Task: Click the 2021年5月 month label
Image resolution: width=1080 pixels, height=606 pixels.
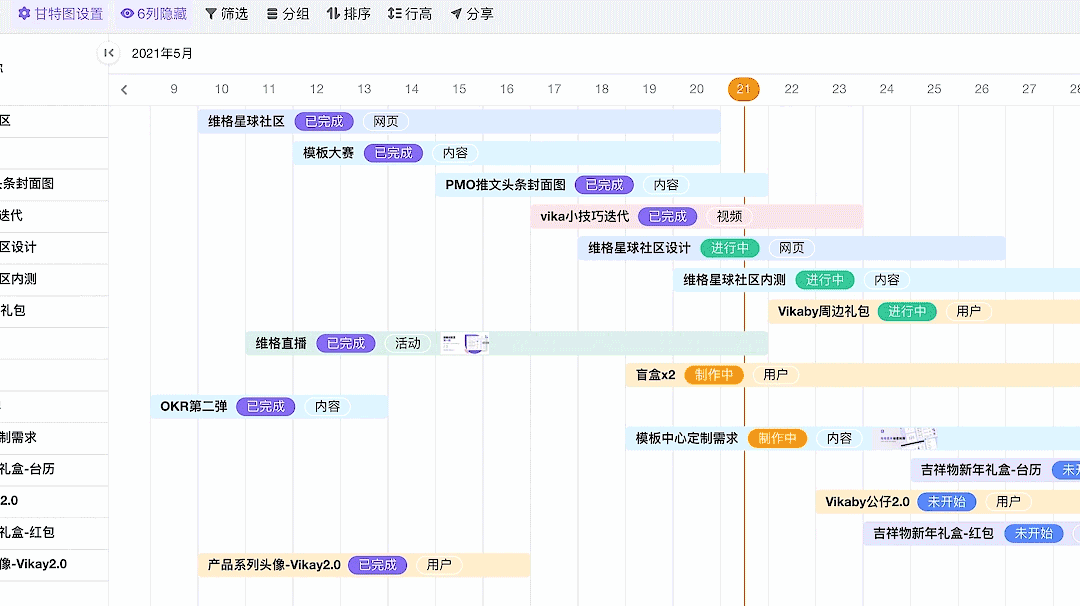Action: coord(162,54)
